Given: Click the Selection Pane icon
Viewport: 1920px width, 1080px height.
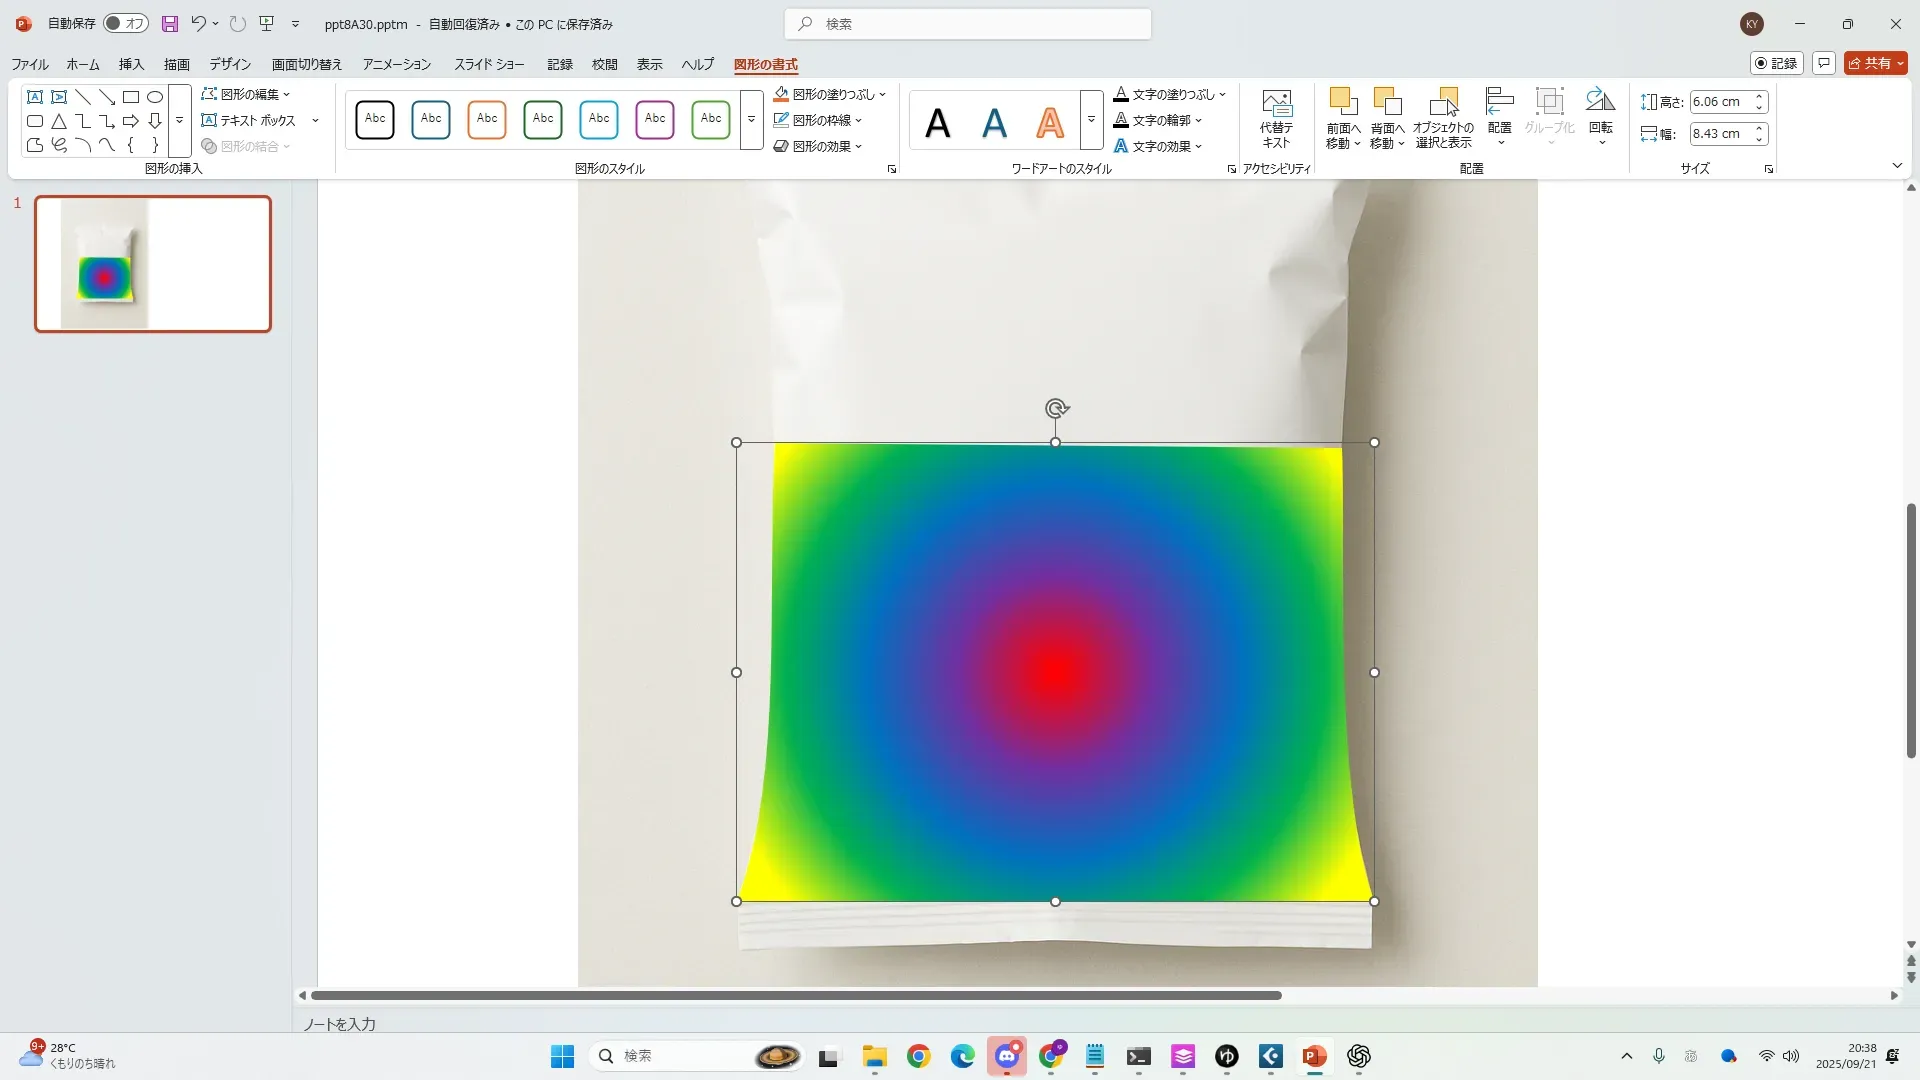Looking at the screenshot, I should [x=1443, y=102].
